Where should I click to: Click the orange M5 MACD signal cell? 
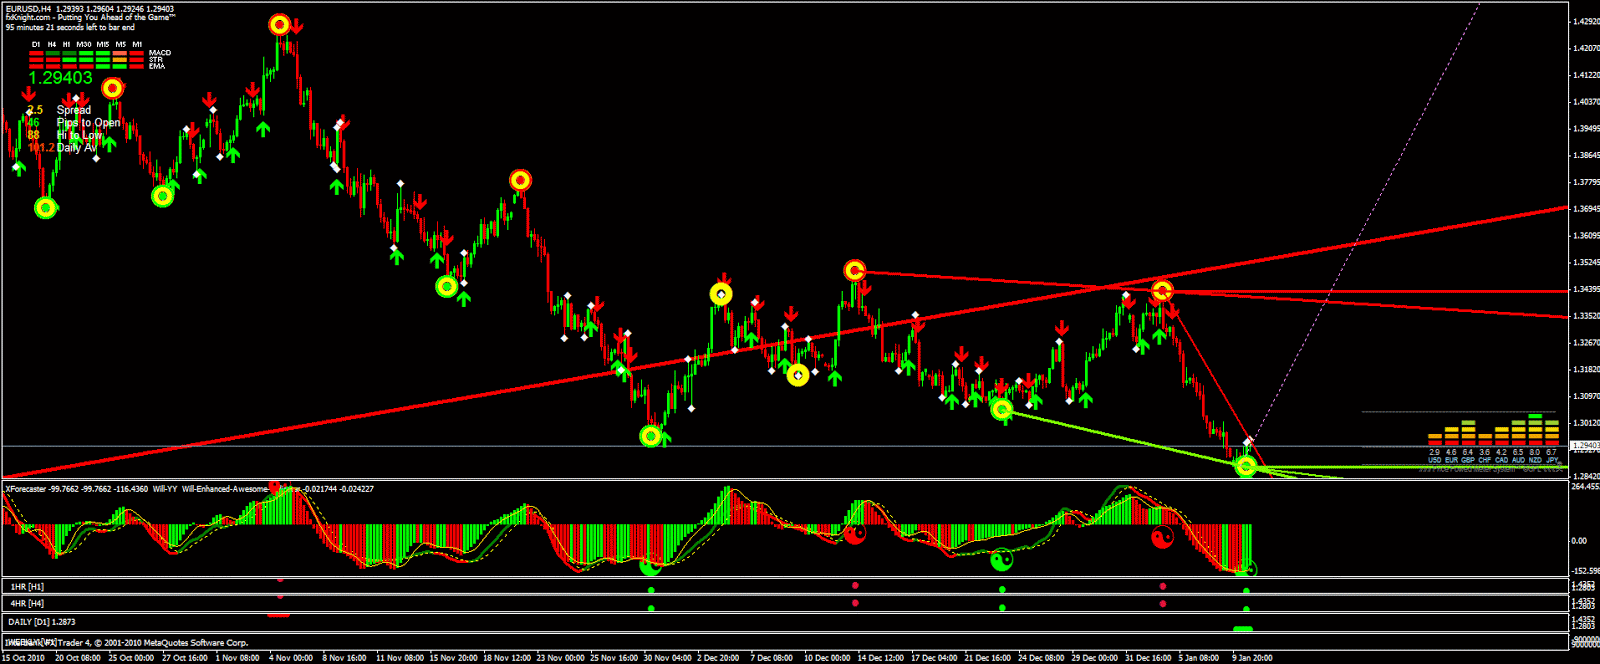pos(120,53)
